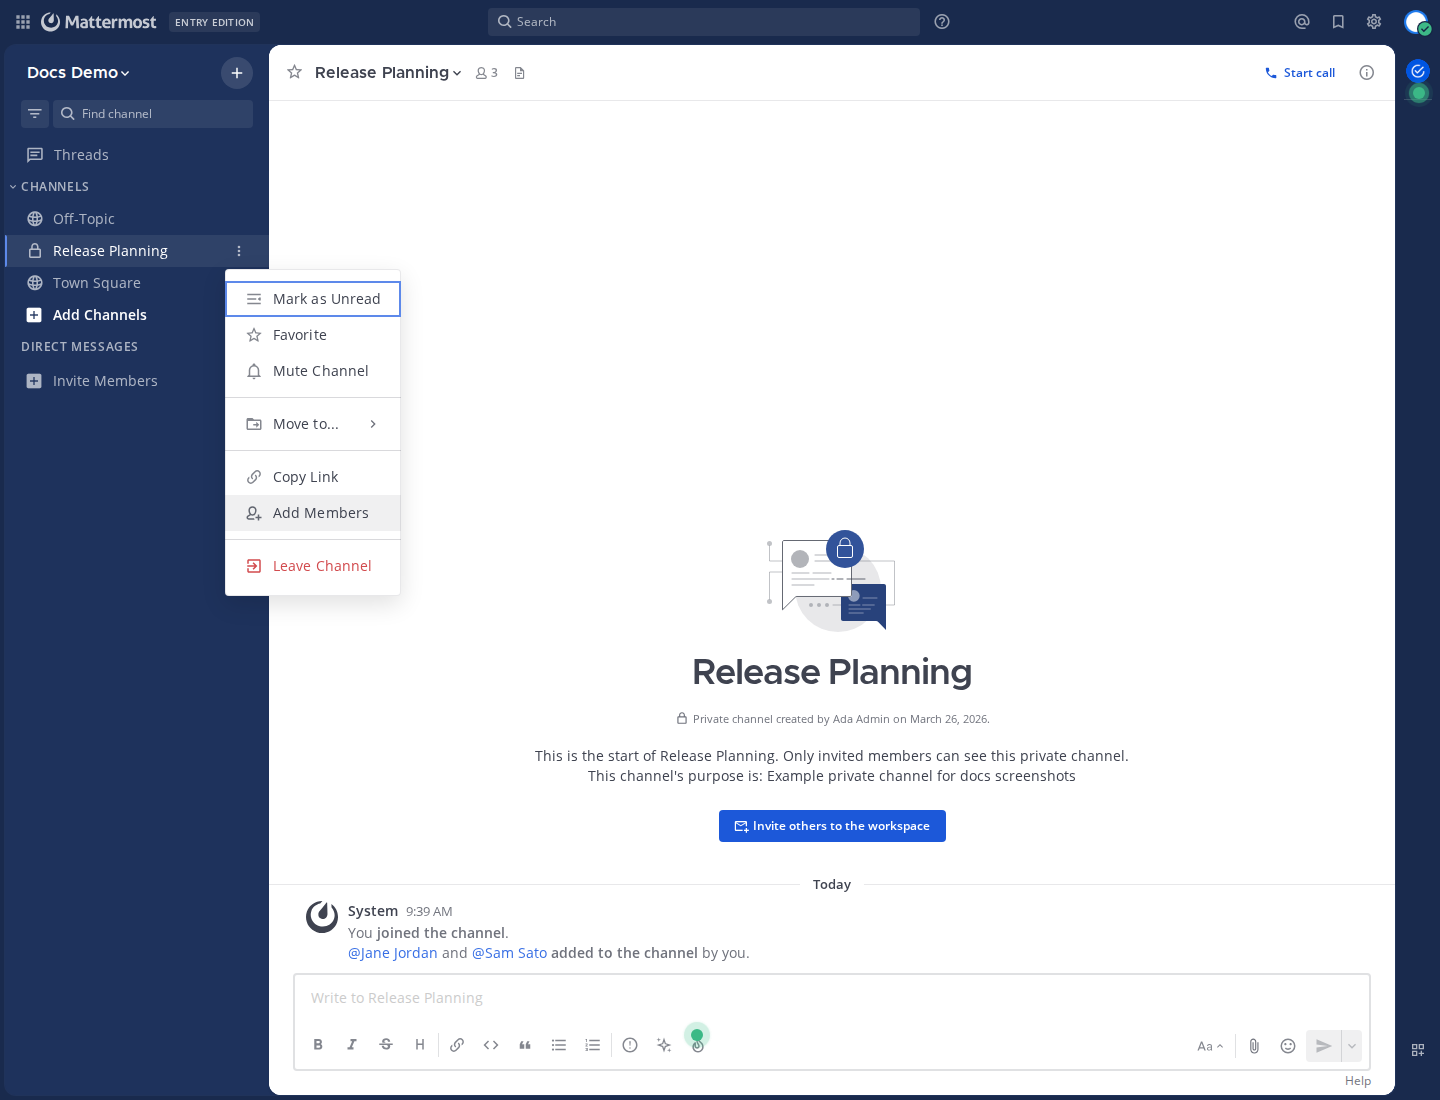Screen dimensions: 1440x1100
Task: Toggle formatting toolbar with Aa control
Action: pos(1210,1046)
